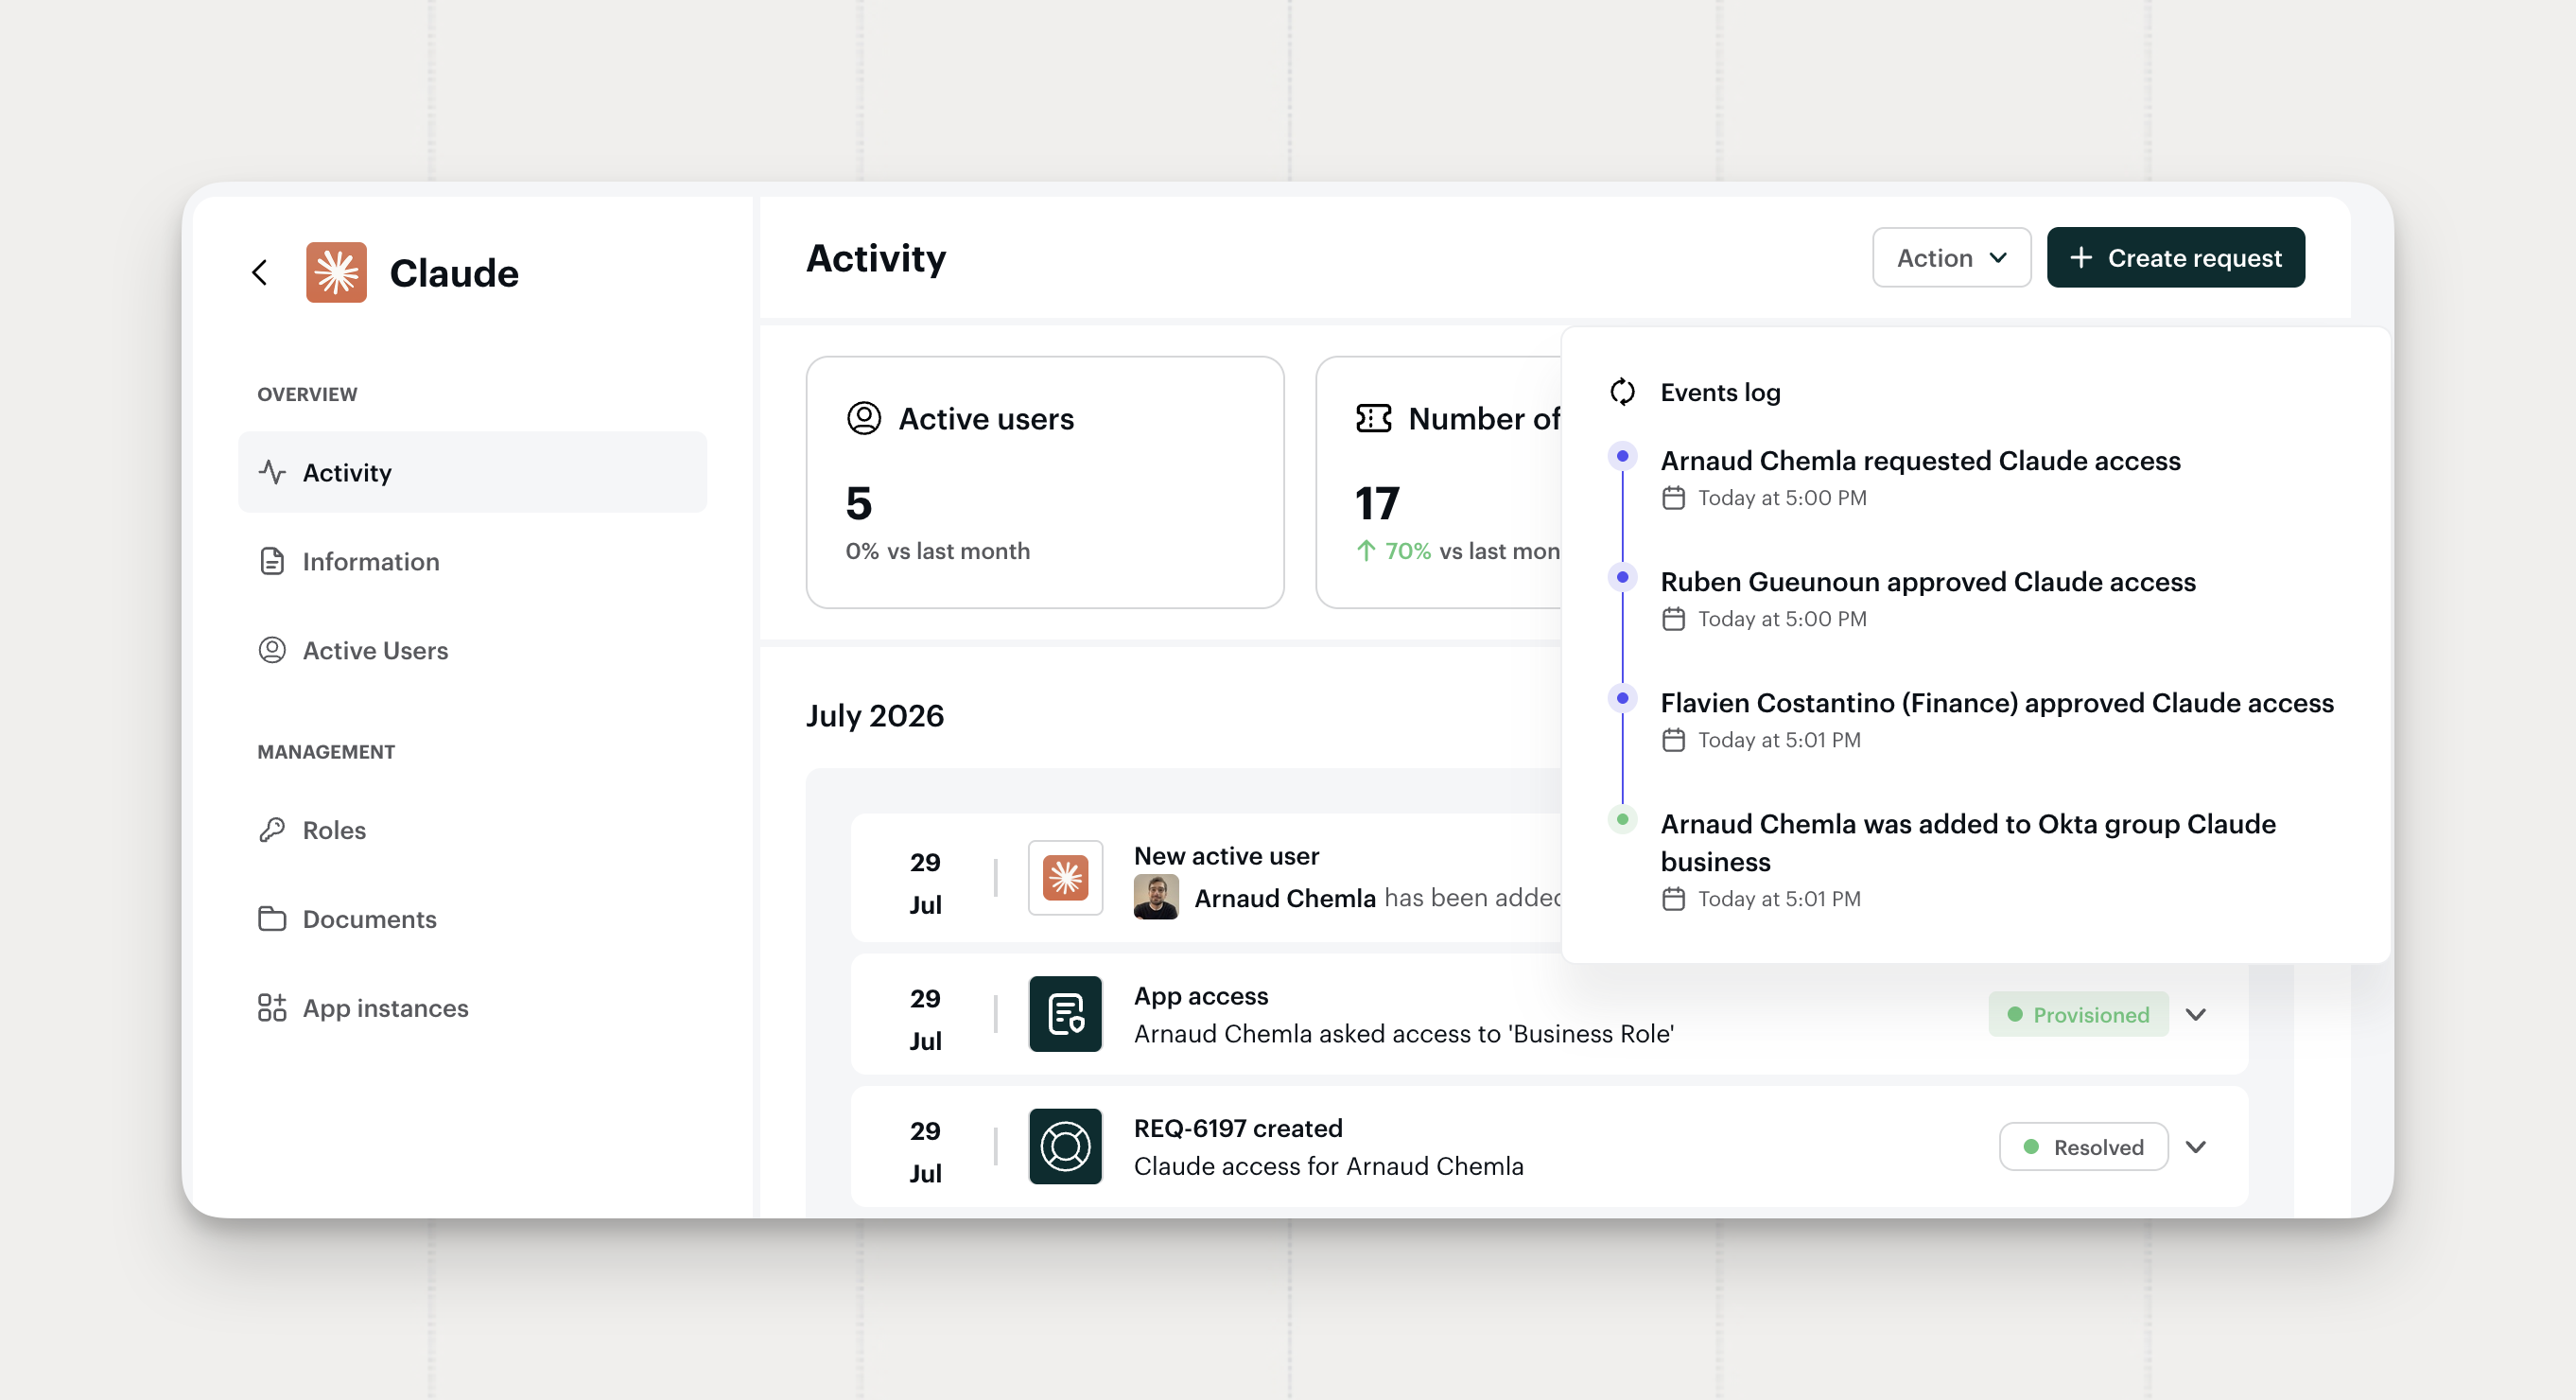Click the plus icon in Create request
Viewport: 2576px width, 1400px height.
point(2081,258)
